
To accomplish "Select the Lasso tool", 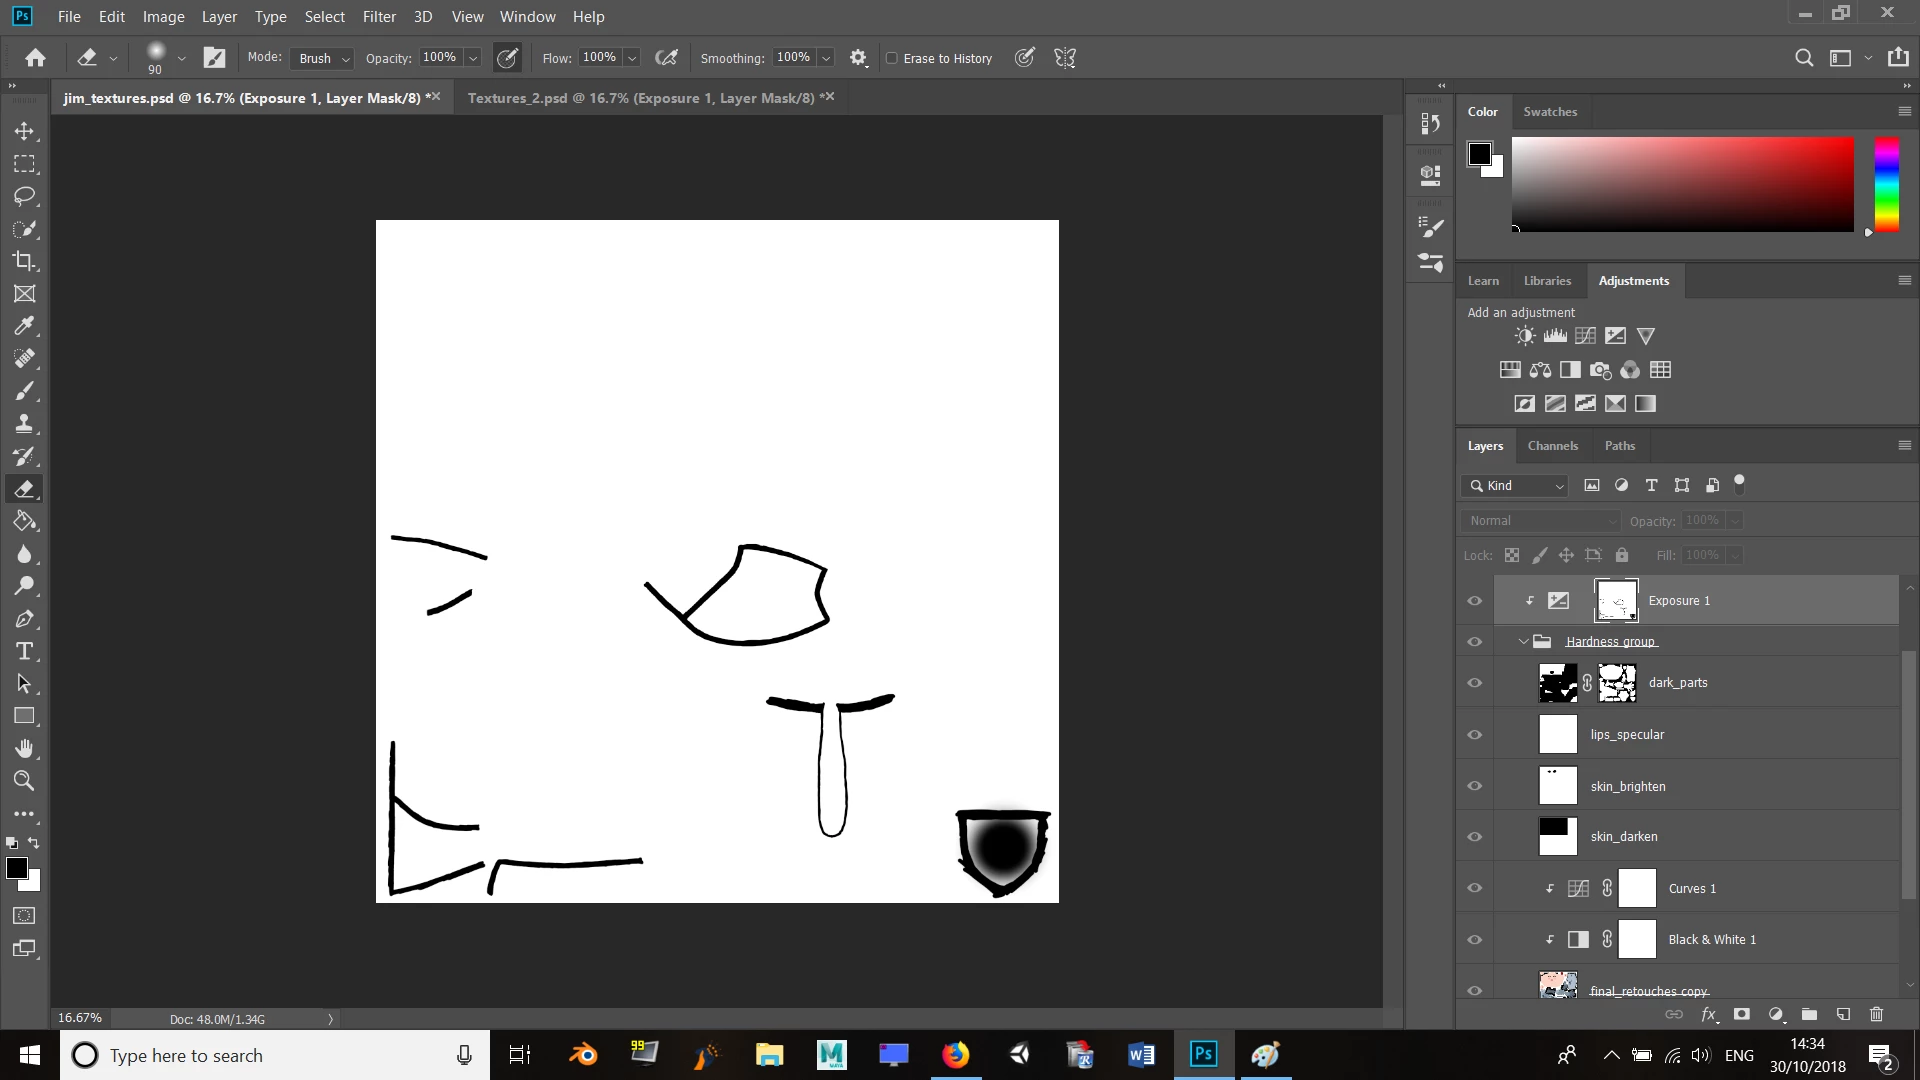I will click(x=24, y=196).
